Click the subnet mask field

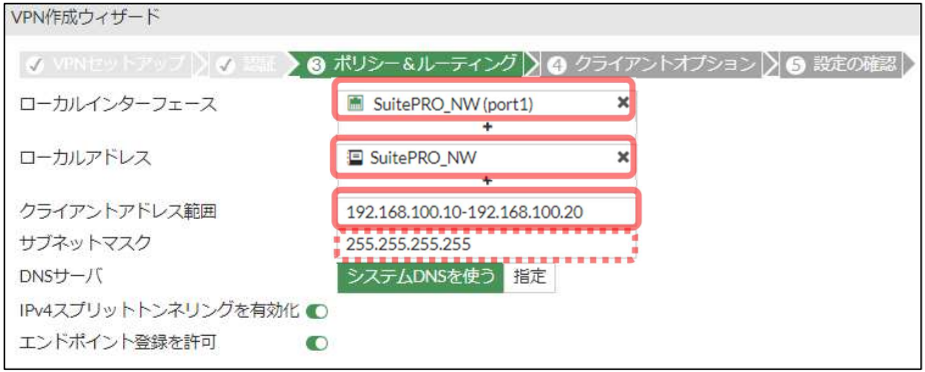pos(487,244)
